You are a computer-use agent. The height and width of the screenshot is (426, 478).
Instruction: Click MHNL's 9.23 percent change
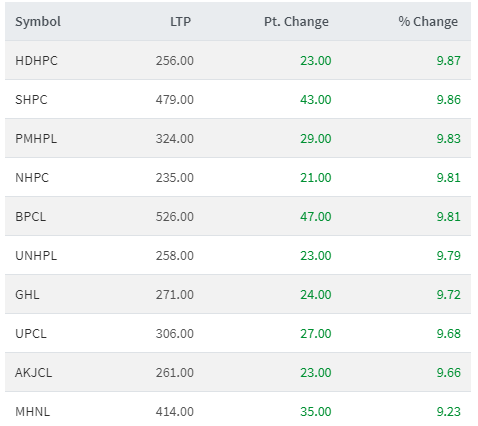tap(449, 412)
